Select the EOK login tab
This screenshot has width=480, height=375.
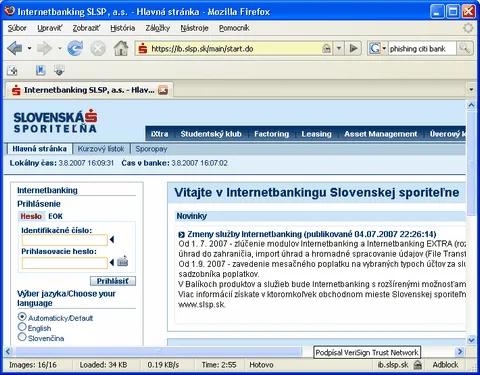click(55, 216)
